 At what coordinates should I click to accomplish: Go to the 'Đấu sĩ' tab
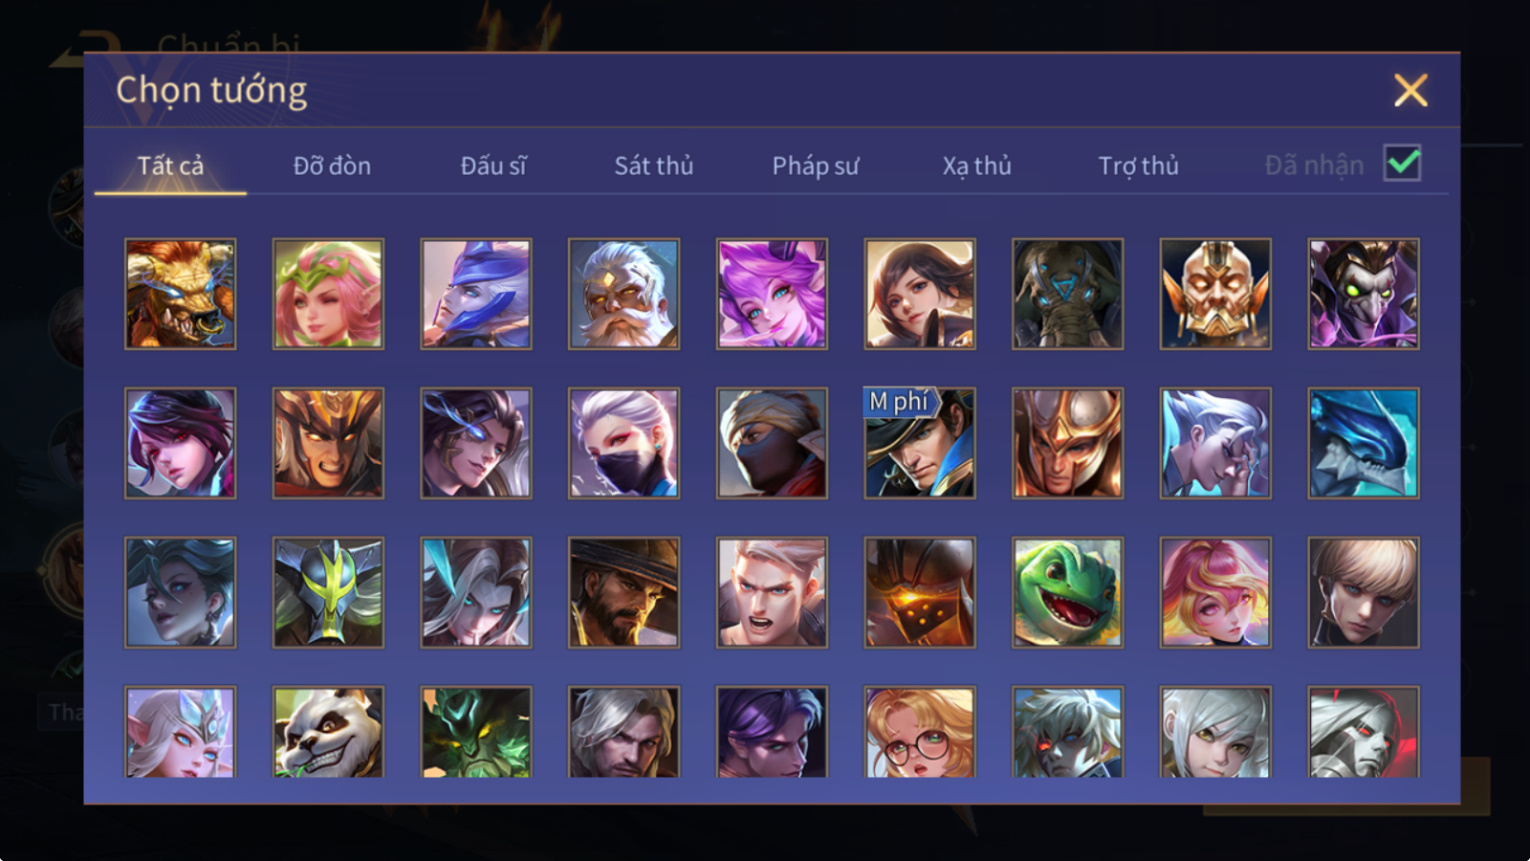(493, 166)
